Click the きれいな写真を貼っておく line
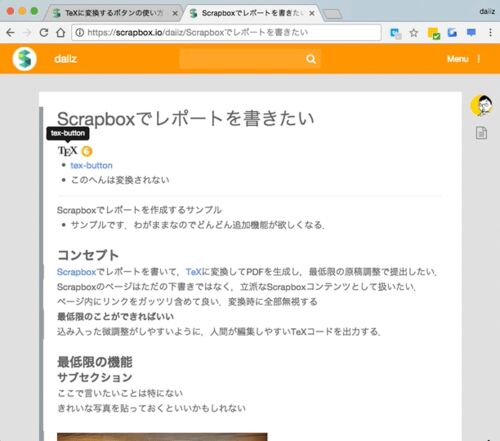This screenshot has width=500, height=441. [151, 408]
